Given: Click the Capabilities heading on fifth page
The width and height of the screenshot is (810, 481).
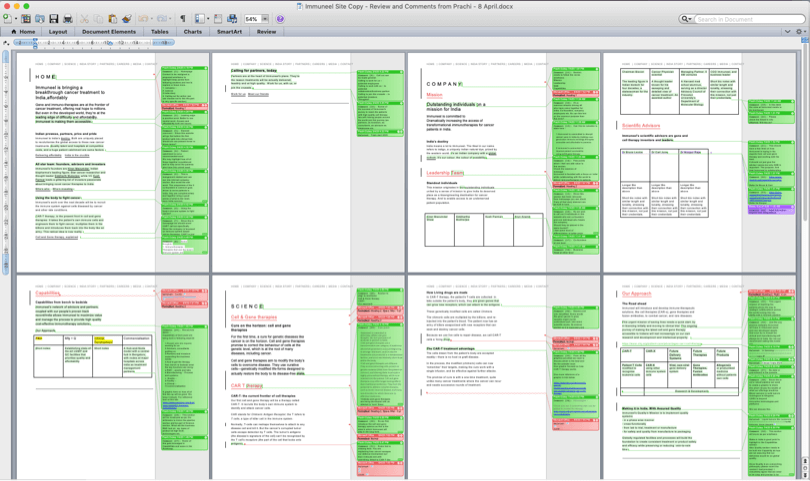Looking at the screenshot, I should pos(48,293).
